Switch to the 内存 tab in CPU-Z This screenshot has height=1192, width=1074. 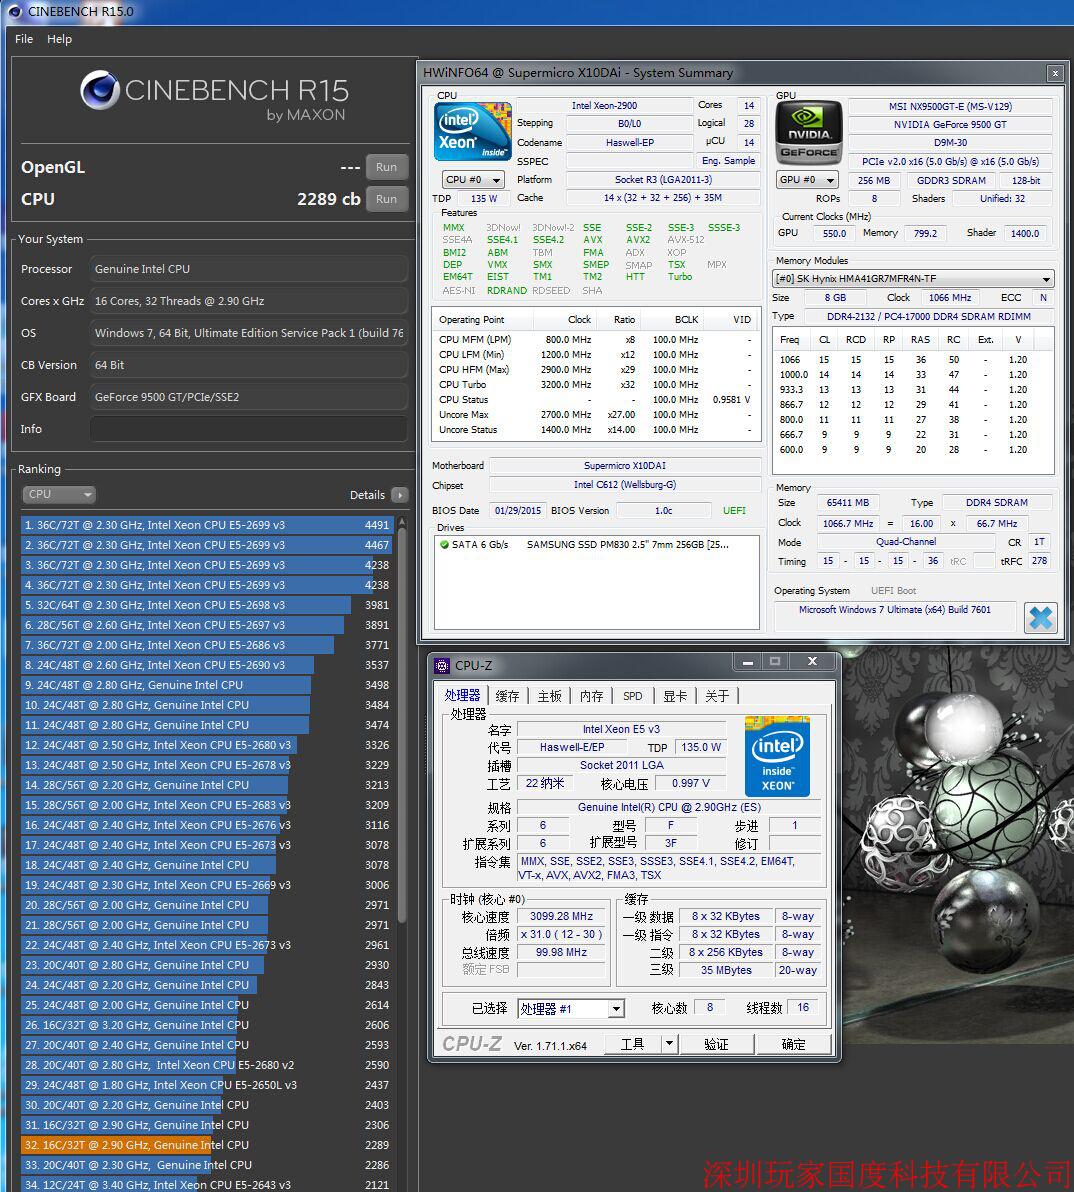tap(591, 696)
